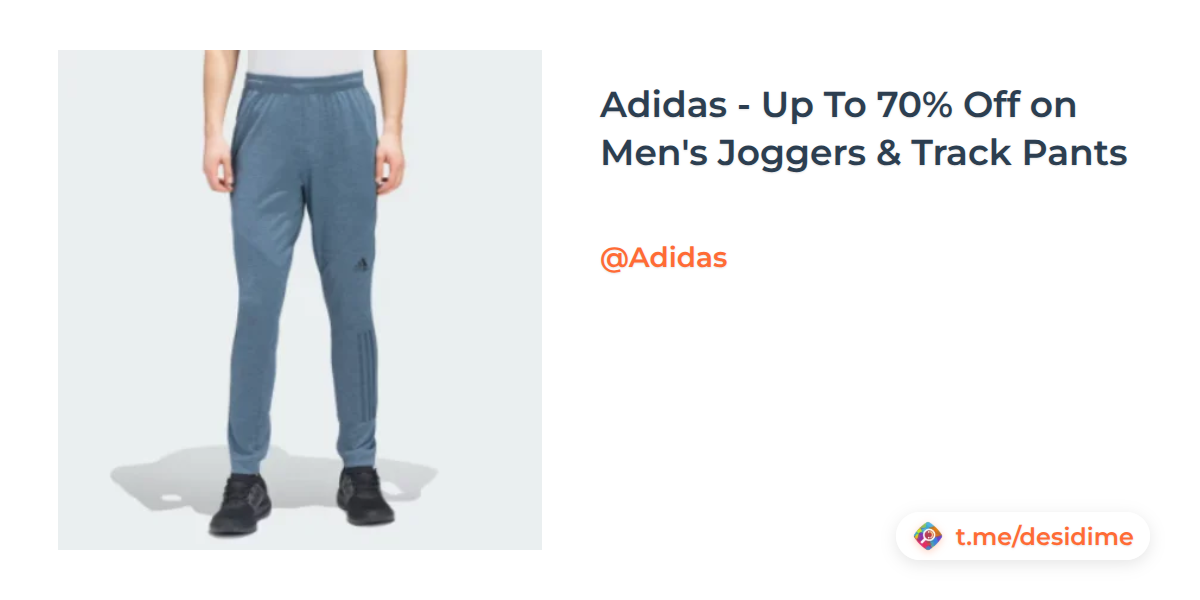Open the t.me/desidime link text
Screen dimensions: 1200x600
coord(1043,537)
